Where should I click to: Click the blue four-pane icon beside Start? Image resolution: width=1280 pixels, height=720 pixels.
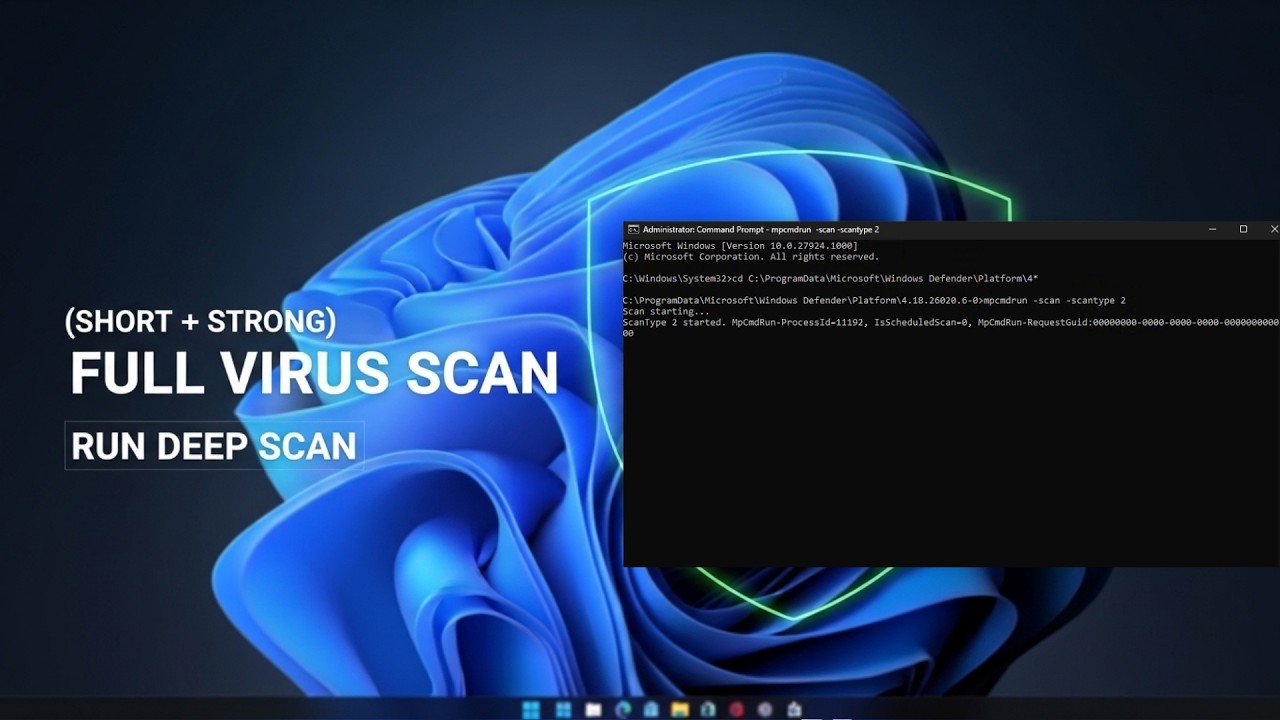[x=564, y=709]
